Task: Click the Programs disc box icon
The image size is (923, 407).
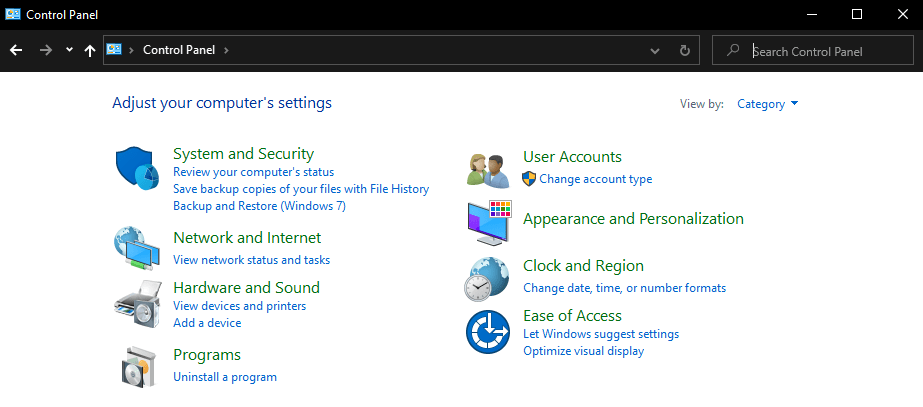Action: tap(137, 366)
